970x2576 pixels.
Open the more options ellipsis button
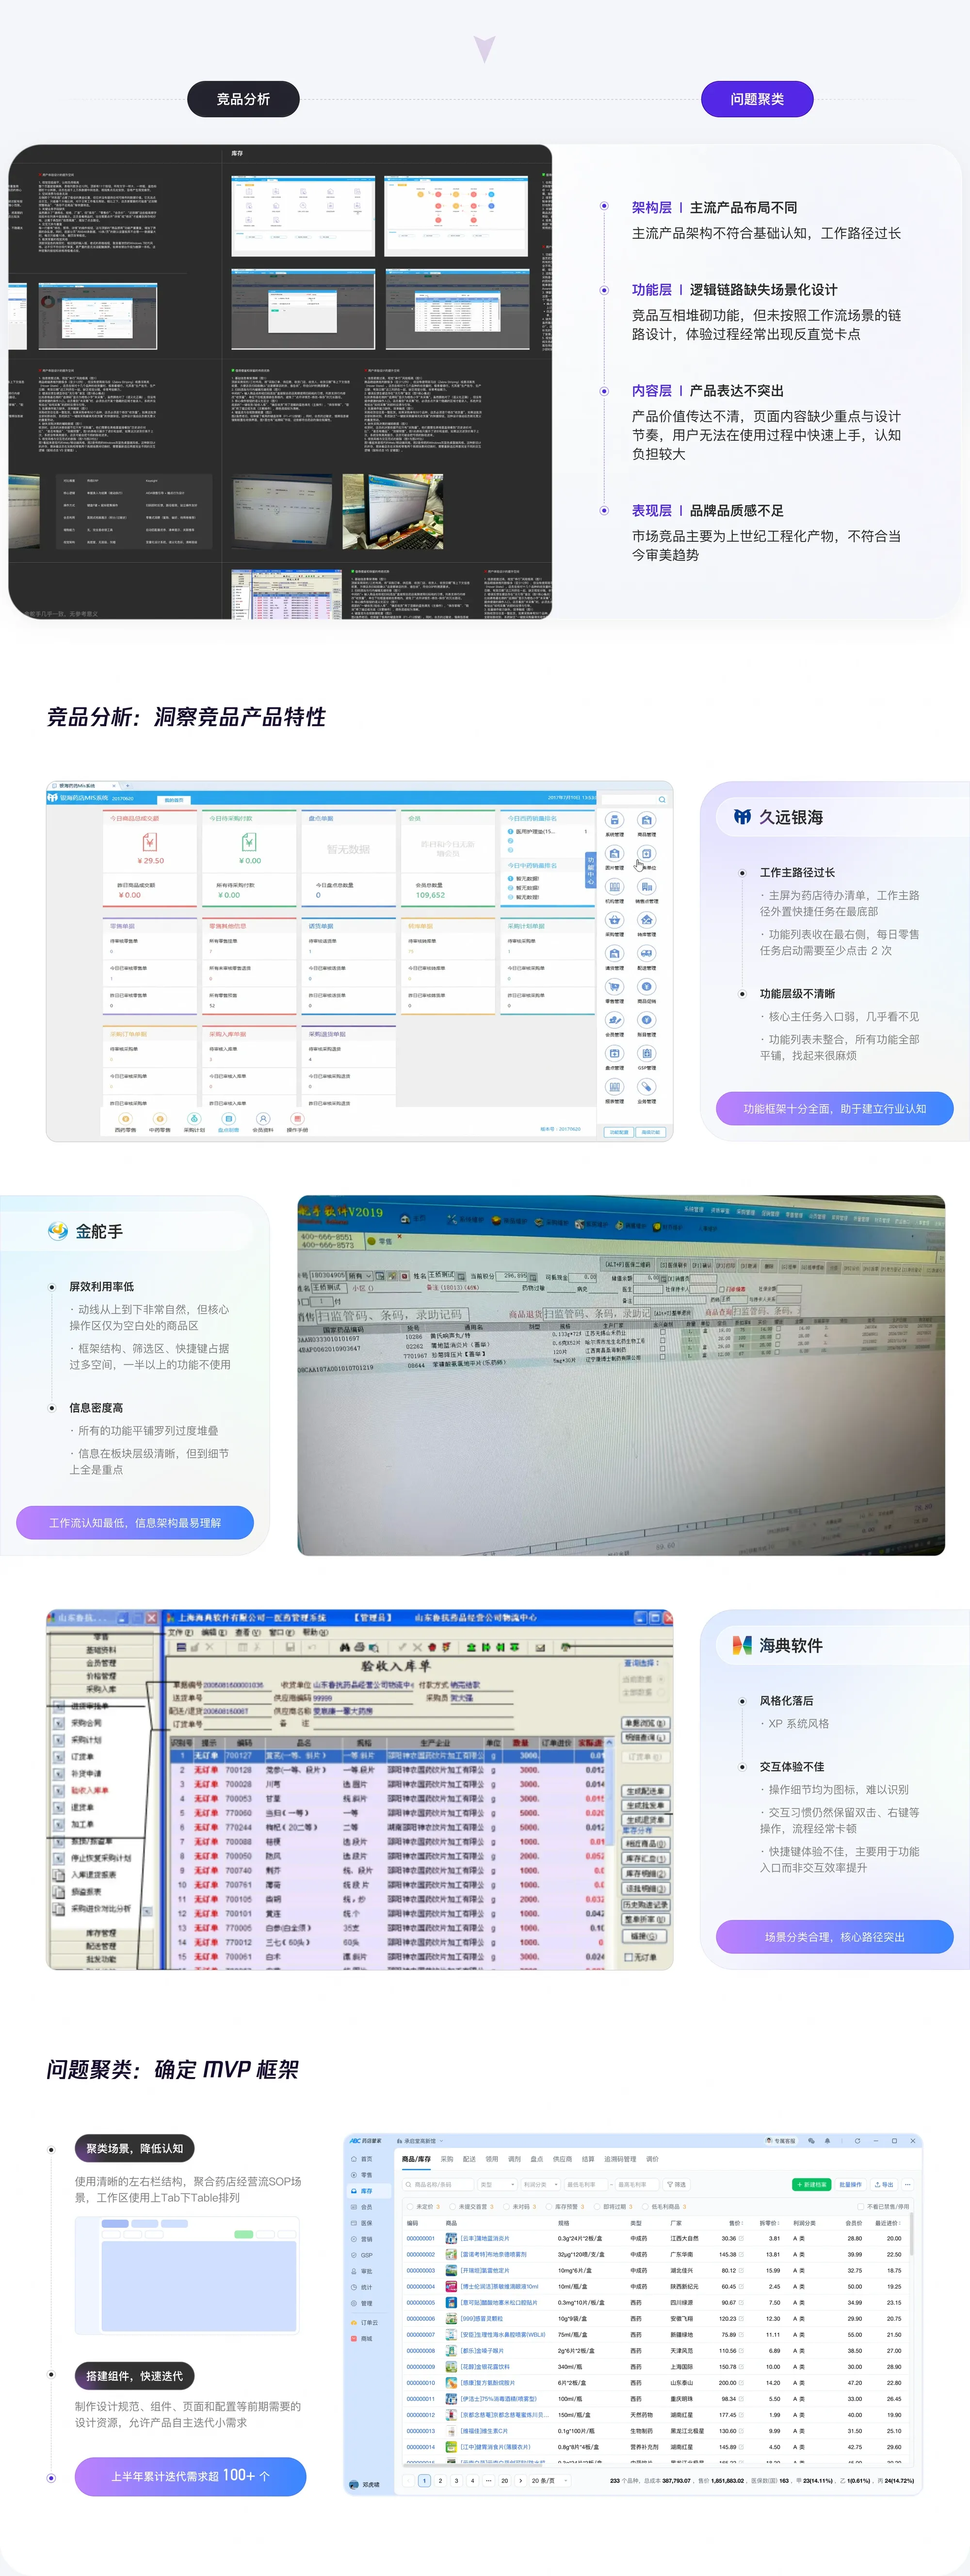tap(907, 2185)
